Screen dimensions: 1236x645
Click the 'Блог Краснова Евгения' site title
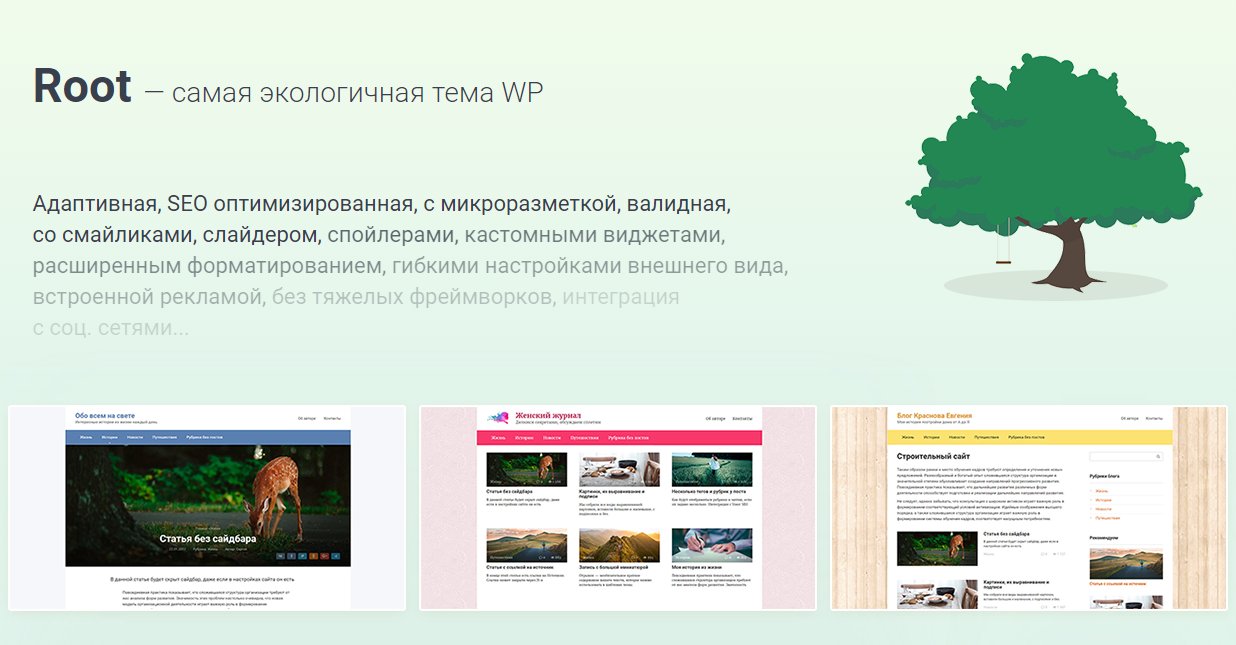pyautogui.click(x=935, y=414)
